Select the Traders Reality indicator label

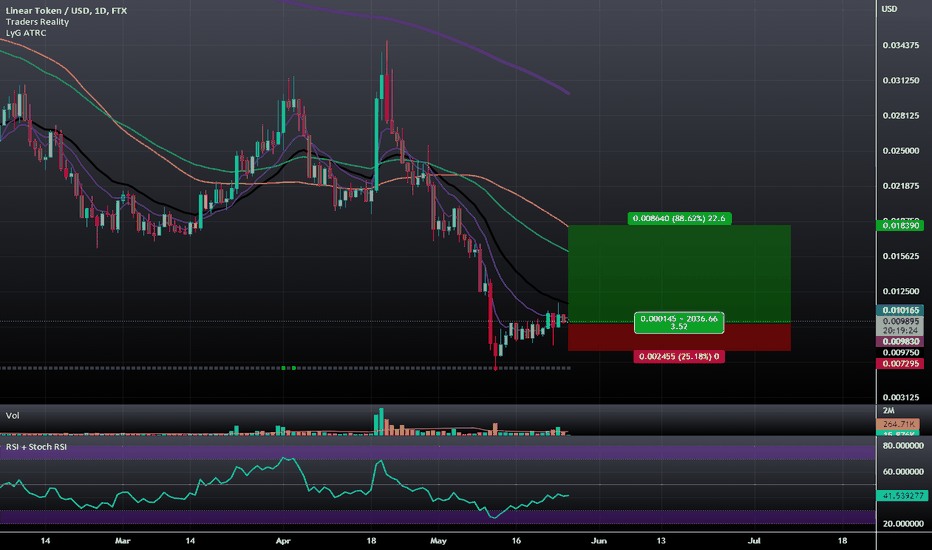(37, 22)
